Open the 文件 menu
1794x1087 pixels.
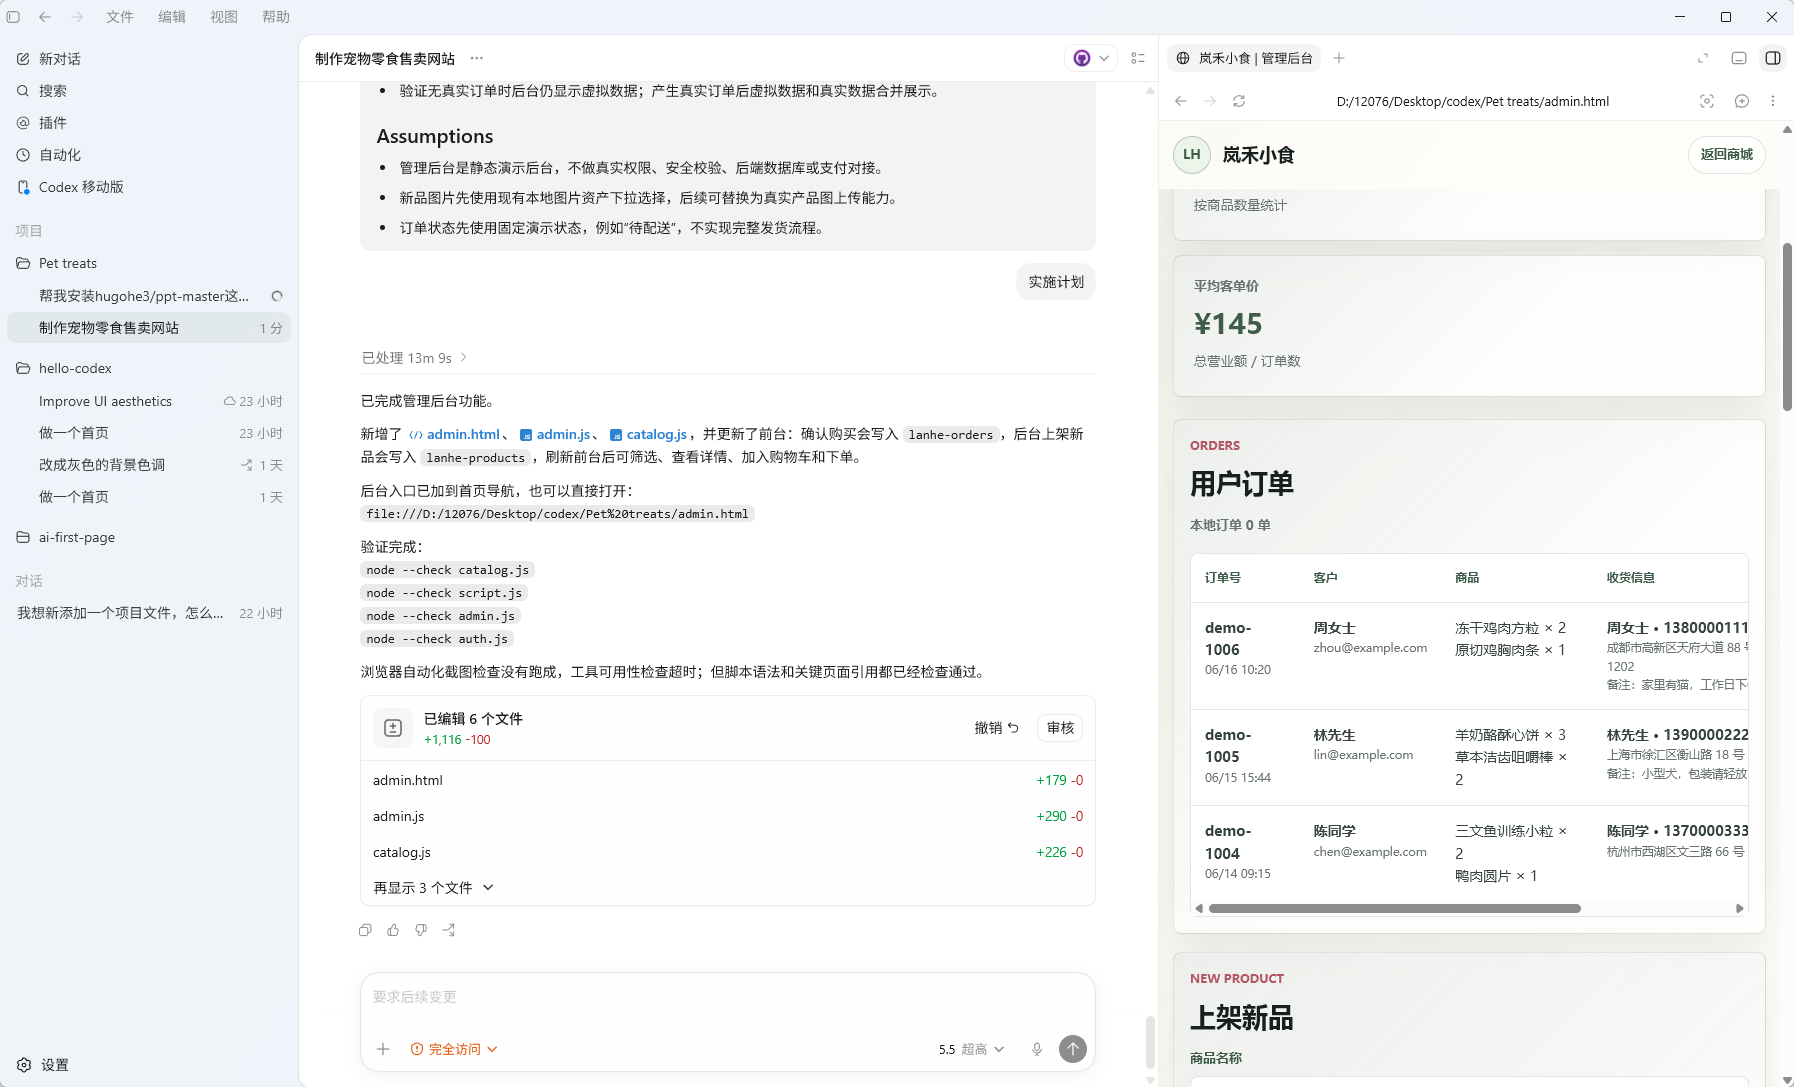click(120, 17)
